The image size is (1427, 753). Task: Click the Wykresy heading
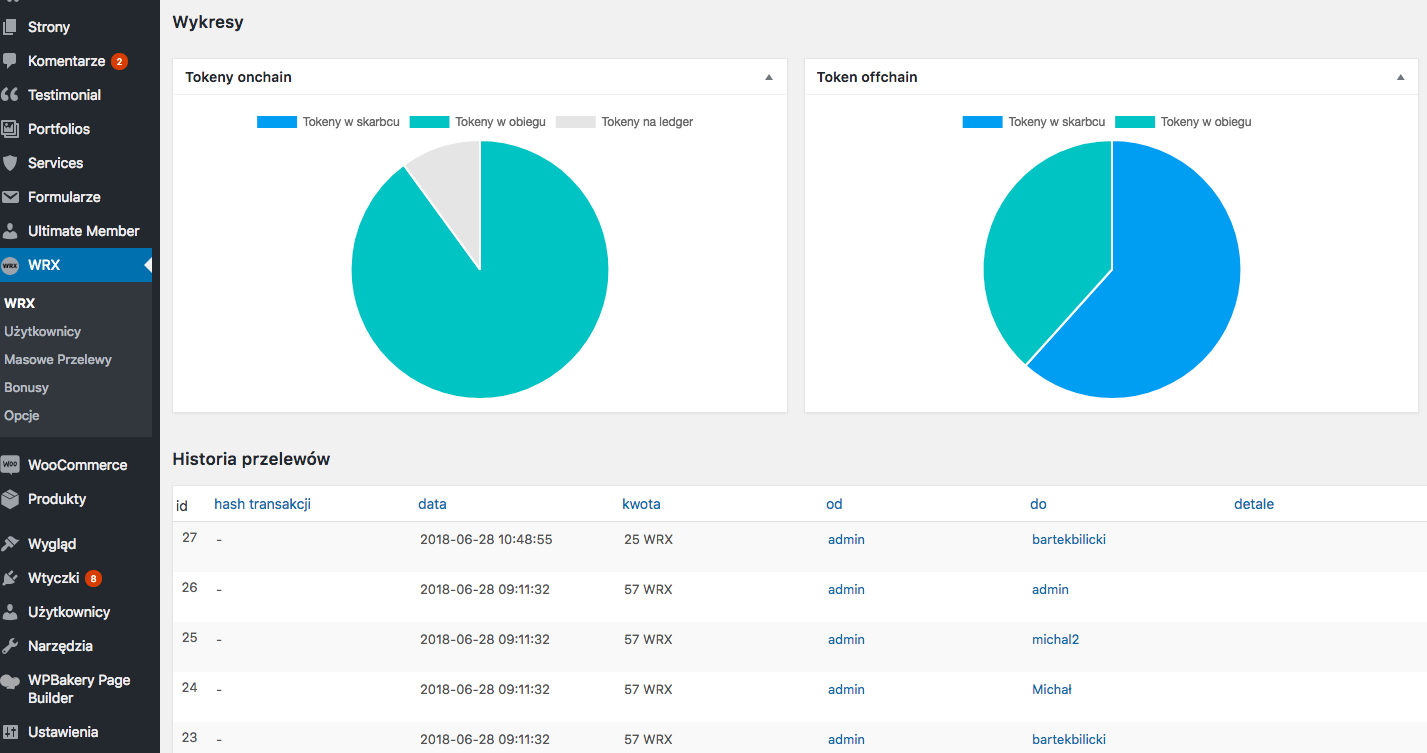208,21
